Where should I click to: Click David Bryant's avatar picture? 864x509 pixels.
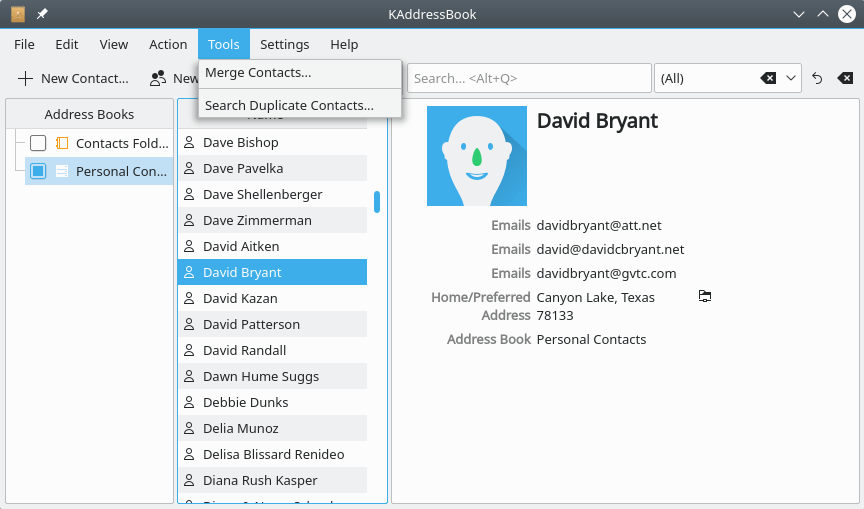coord(477,156)
